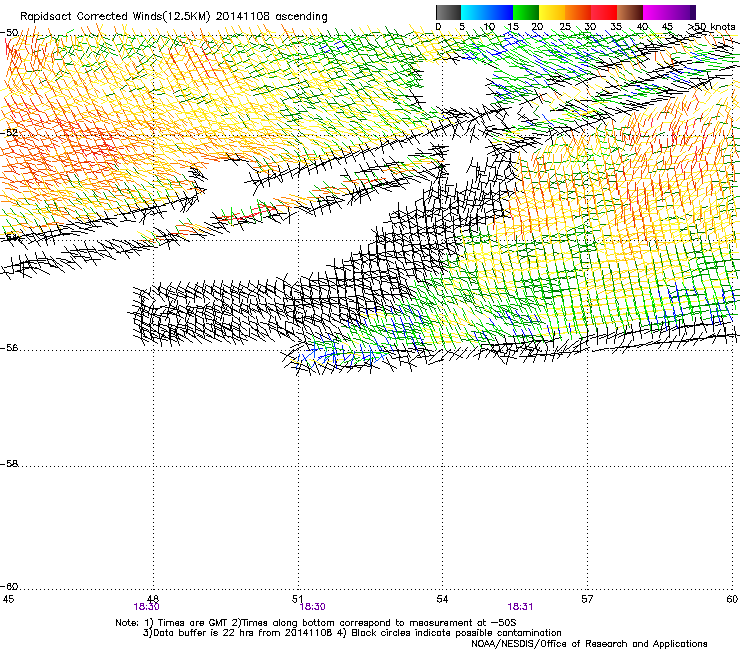Click the cyan 5-10 knots legend segment

[474, 12]
